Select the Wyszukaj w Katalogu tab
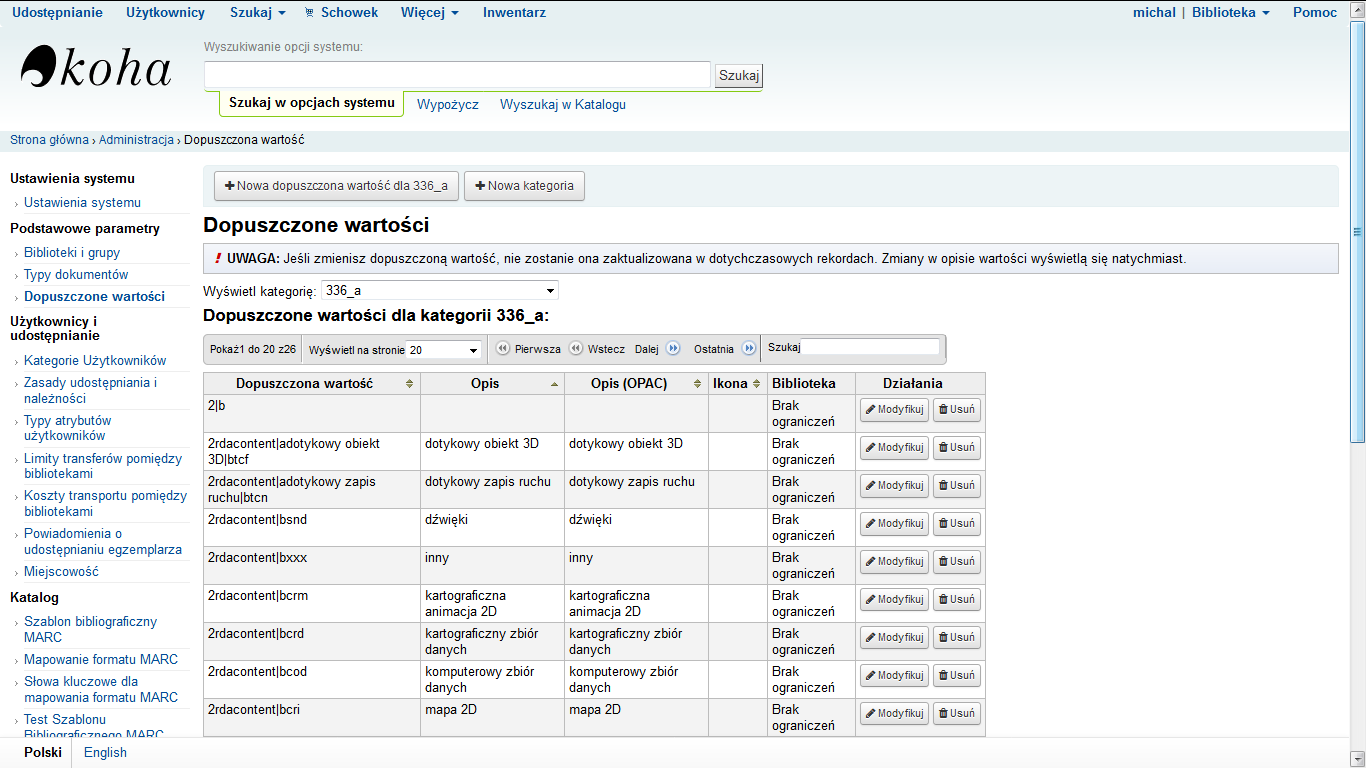The width and height of the screenshot is (1366, 768). [562, 104]
